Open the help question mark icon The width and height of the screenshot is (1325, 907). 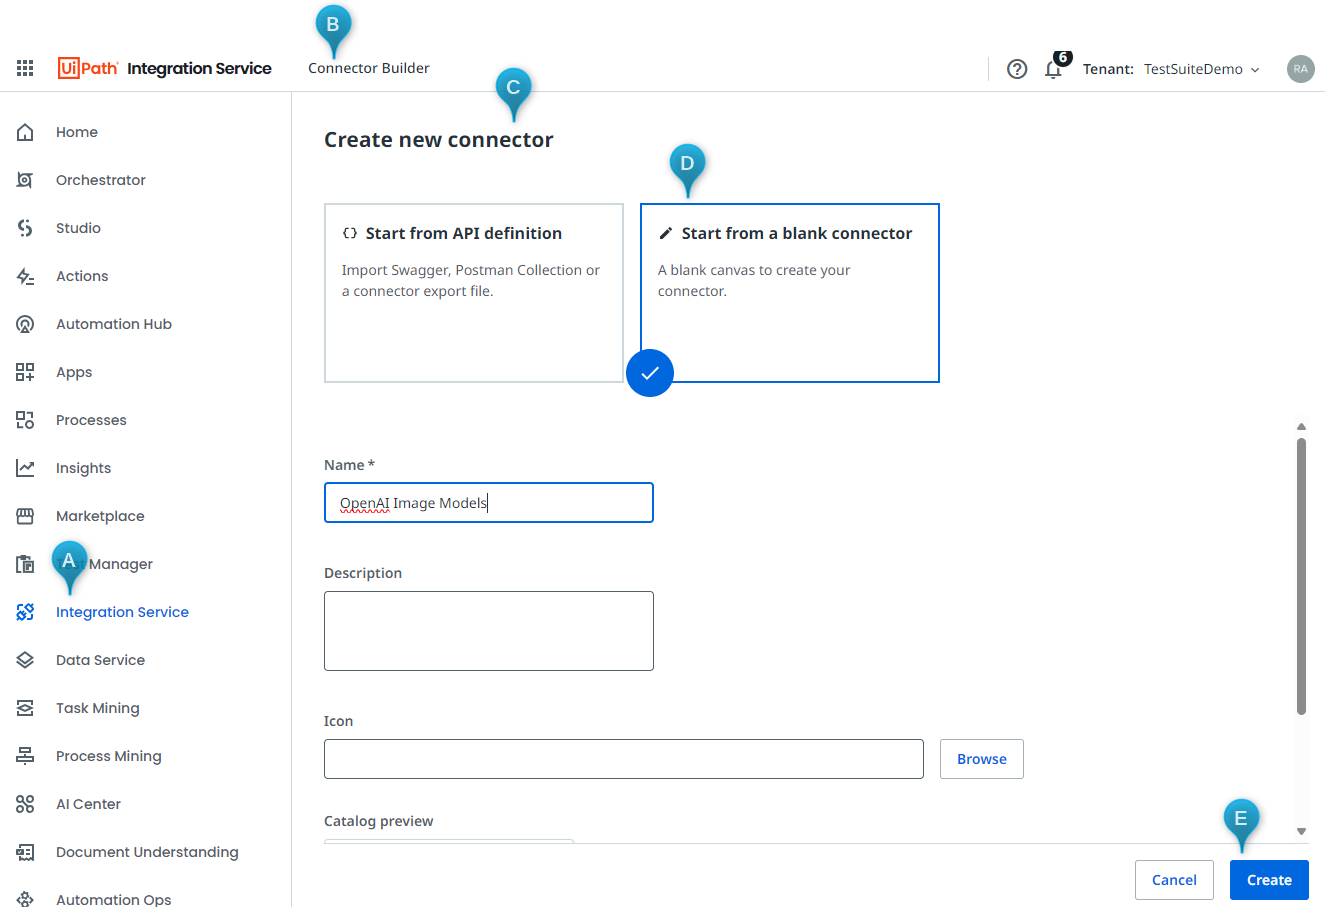click(1017, 69)
